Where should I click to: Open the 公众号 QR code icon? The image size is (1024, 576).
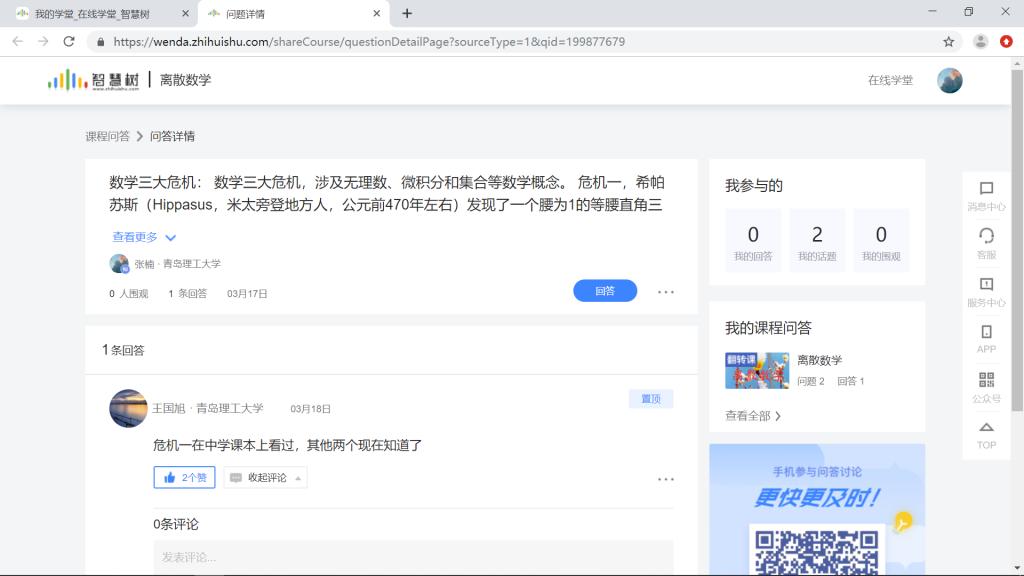tap(986, 380)
